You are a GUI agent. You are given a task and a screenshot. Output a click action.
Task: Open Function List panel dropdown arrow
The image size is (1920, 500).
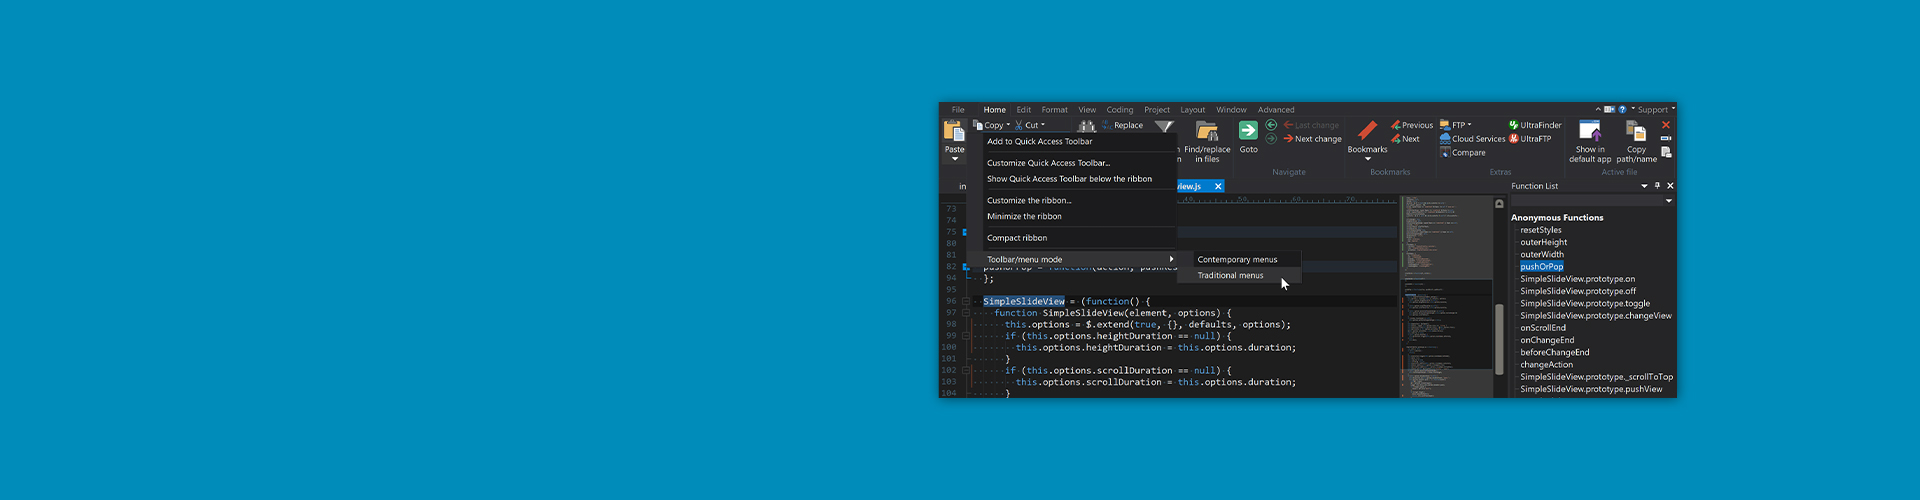click(x=1644, y=186)
